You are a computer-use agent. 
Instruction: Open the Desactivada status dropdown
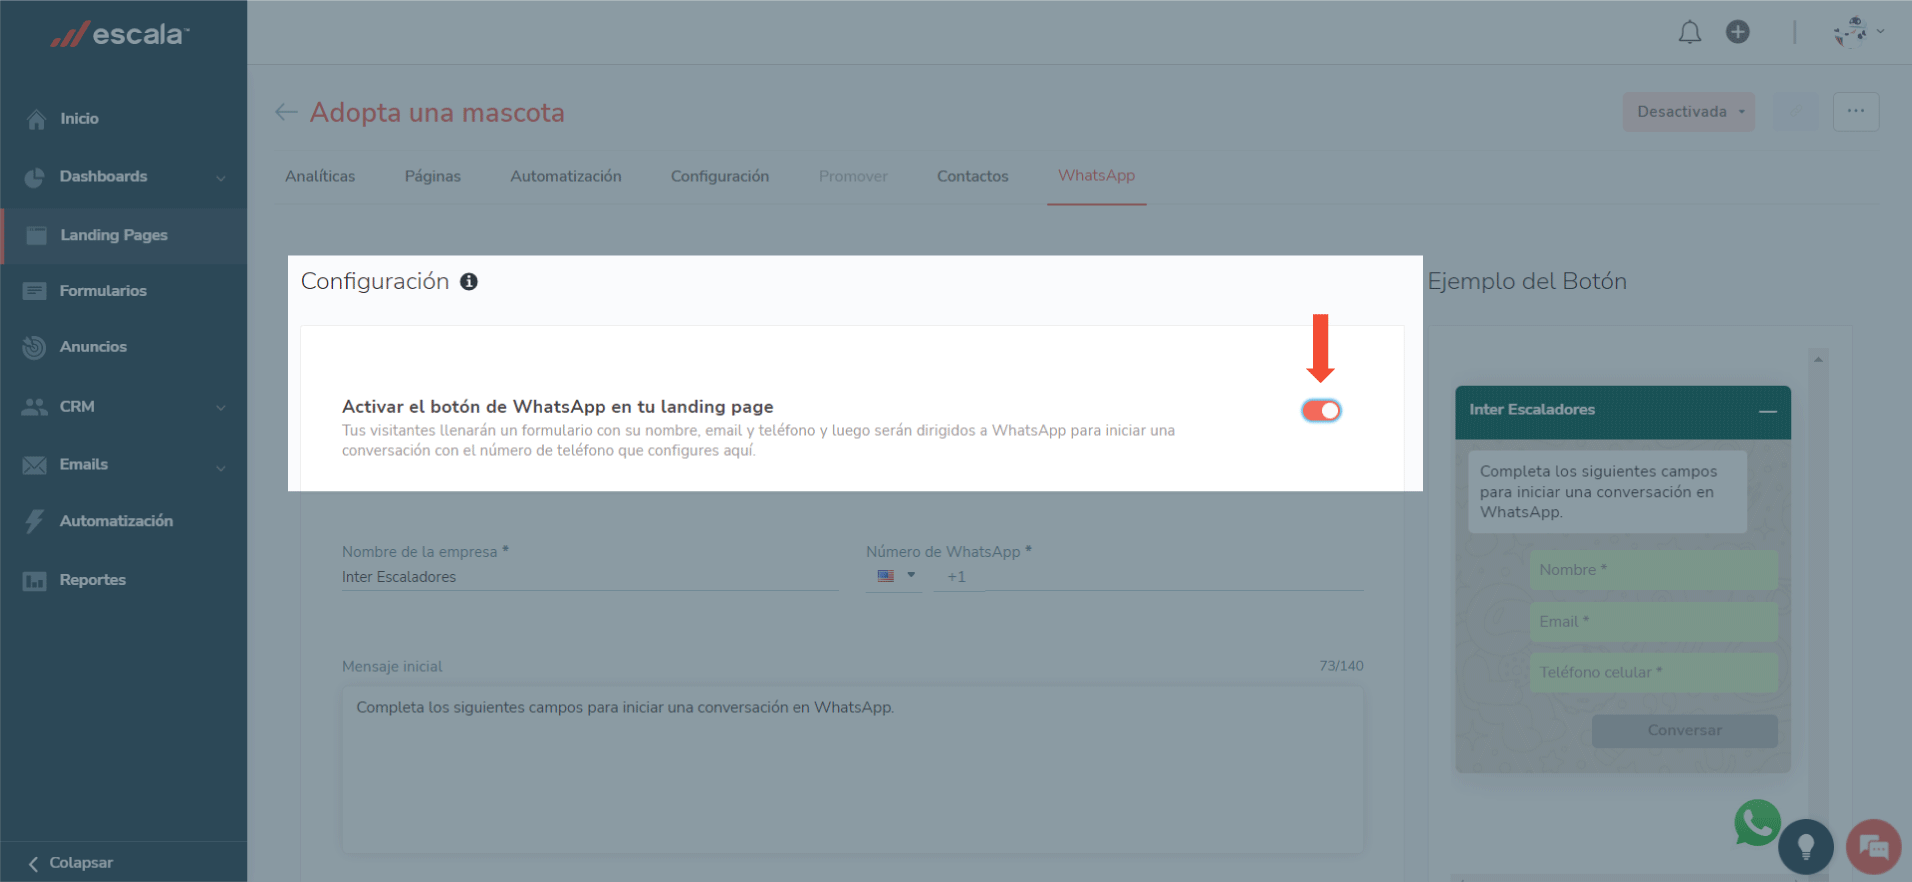point(1689,112)
